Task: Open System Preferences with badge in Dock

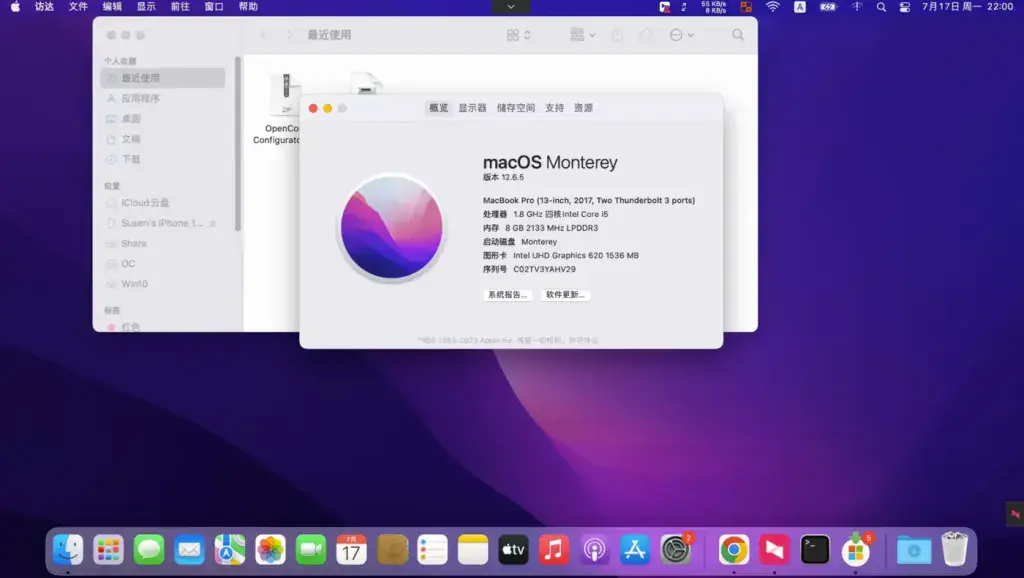Action: 675,550
